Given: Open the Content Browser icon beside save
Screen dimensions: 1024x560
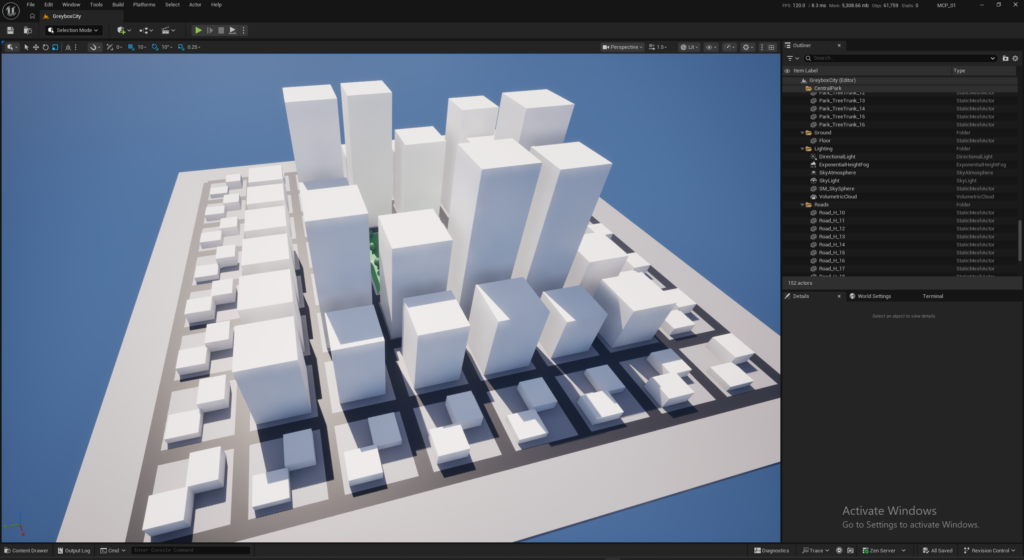Looking at the screenshot, I should pos(27,30).
